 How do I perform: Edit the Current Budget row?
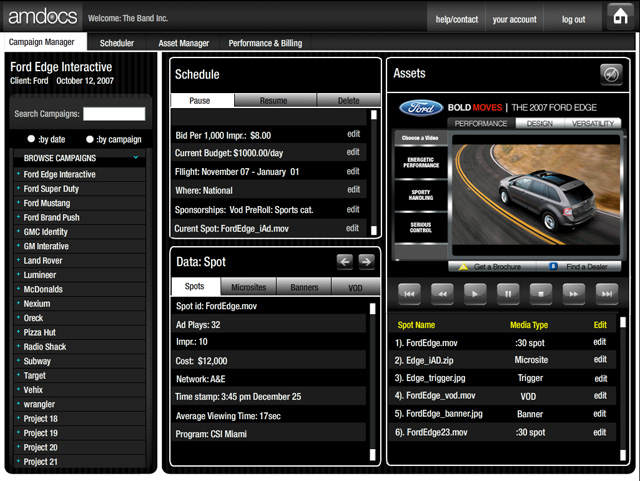[x=353, y=152]
